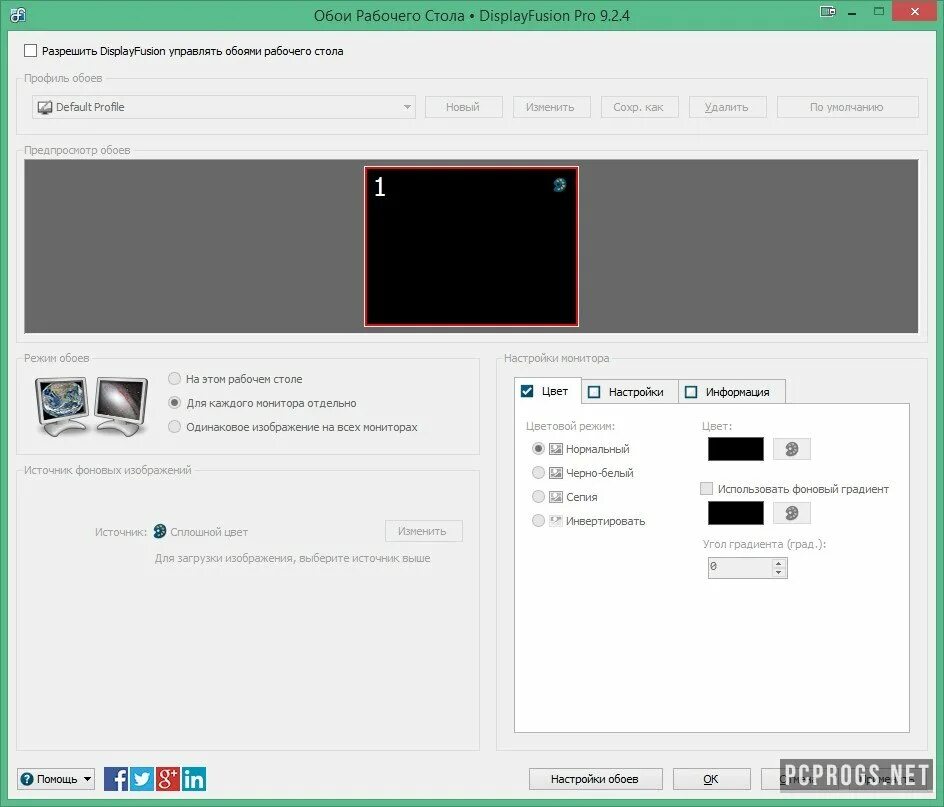This screenshot has height=807, width=944.
Task: Click palette icon in monitor 1 preview
Action: [x=559, y=185]
